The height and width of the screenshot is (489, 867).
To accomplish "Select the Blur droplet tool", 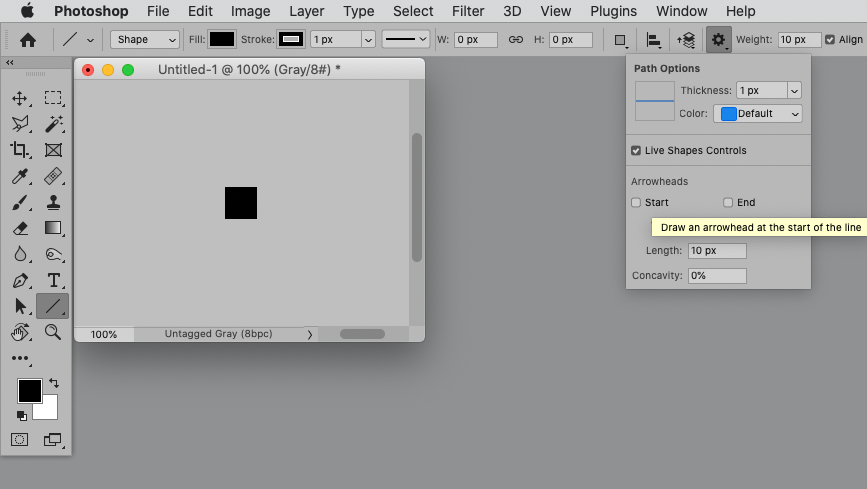I will (x=20, y=254).
